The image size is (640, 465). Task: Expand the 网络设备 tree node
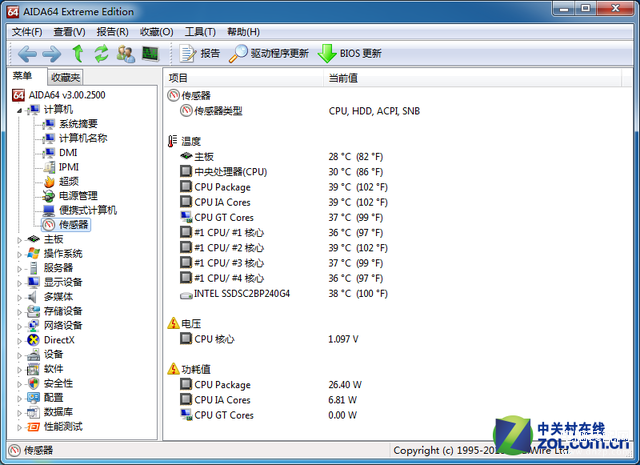[x=19, y=326]
